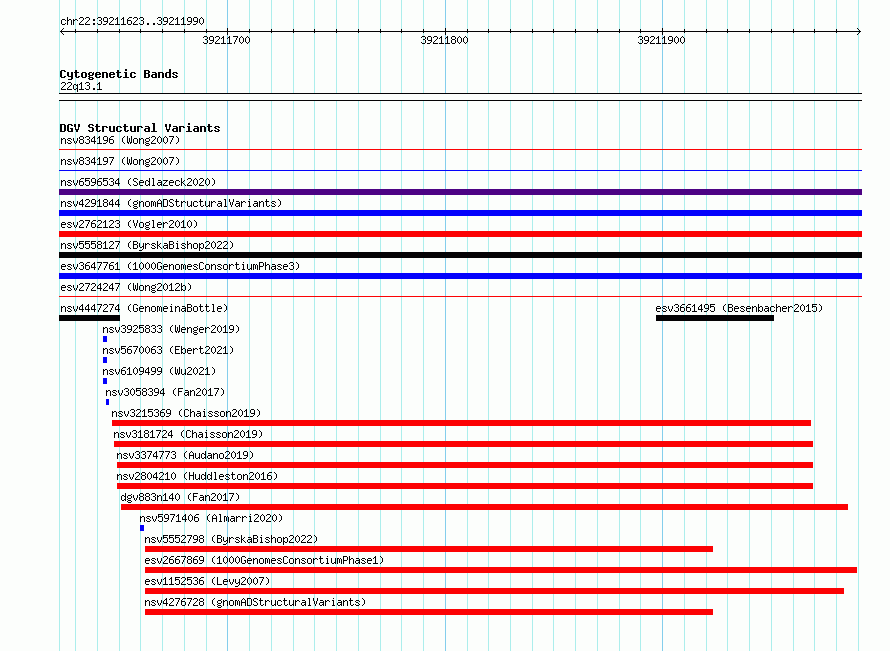890x651 pixels.
Task: Open nsv5670063 (Ebert2021) label
Action: pos(168,350)
